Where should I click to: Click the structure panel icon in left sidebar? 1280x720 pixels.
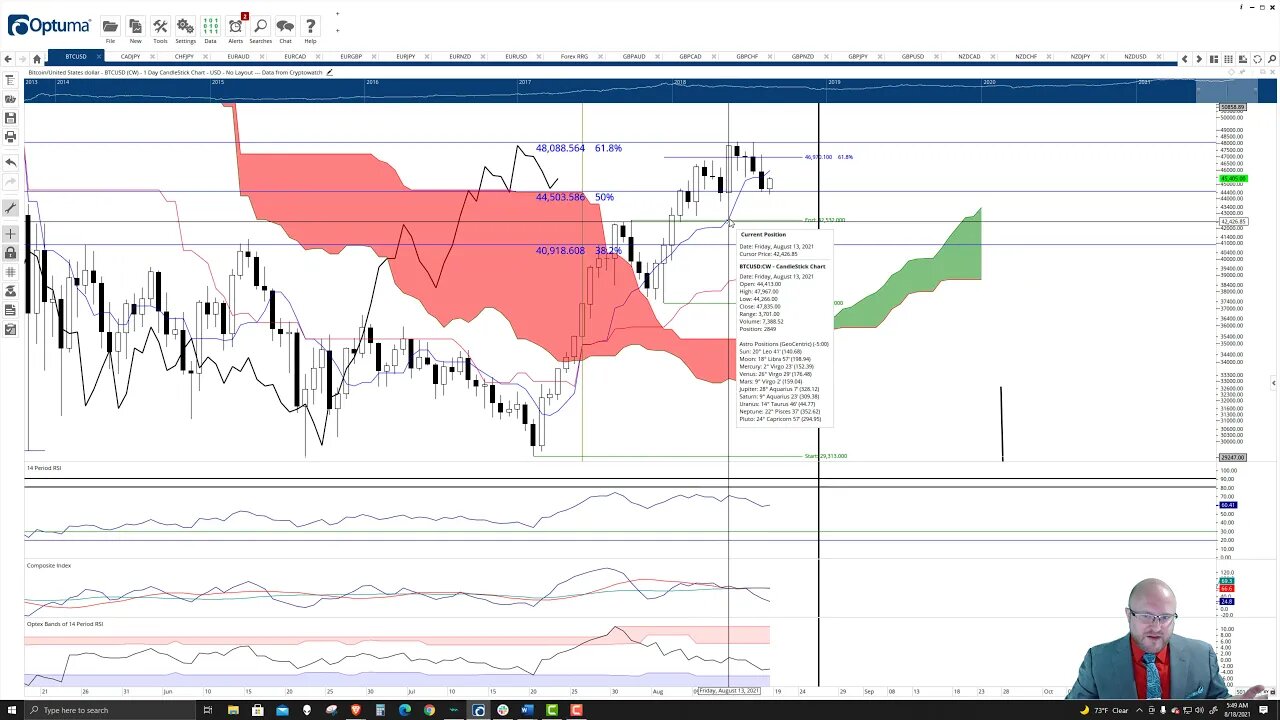click(x=10, y=81)
